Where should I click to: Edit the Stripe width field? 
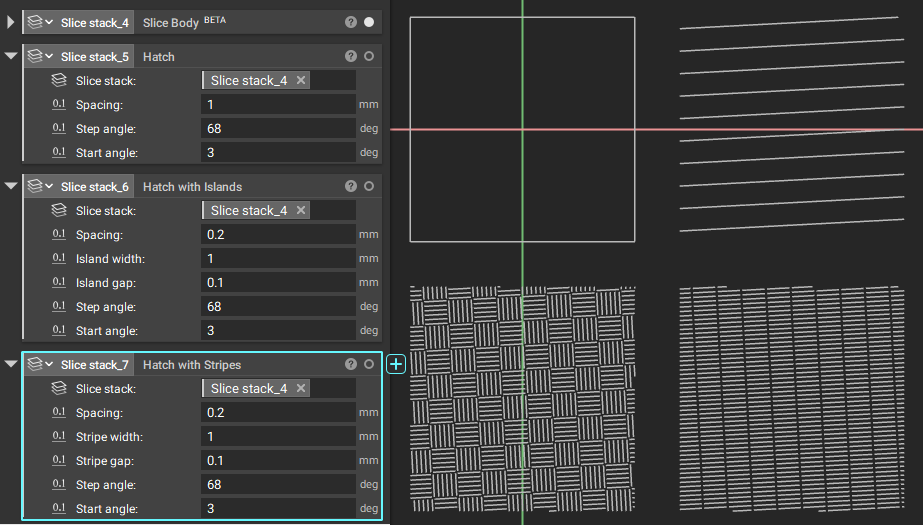[x=278, y=437]
